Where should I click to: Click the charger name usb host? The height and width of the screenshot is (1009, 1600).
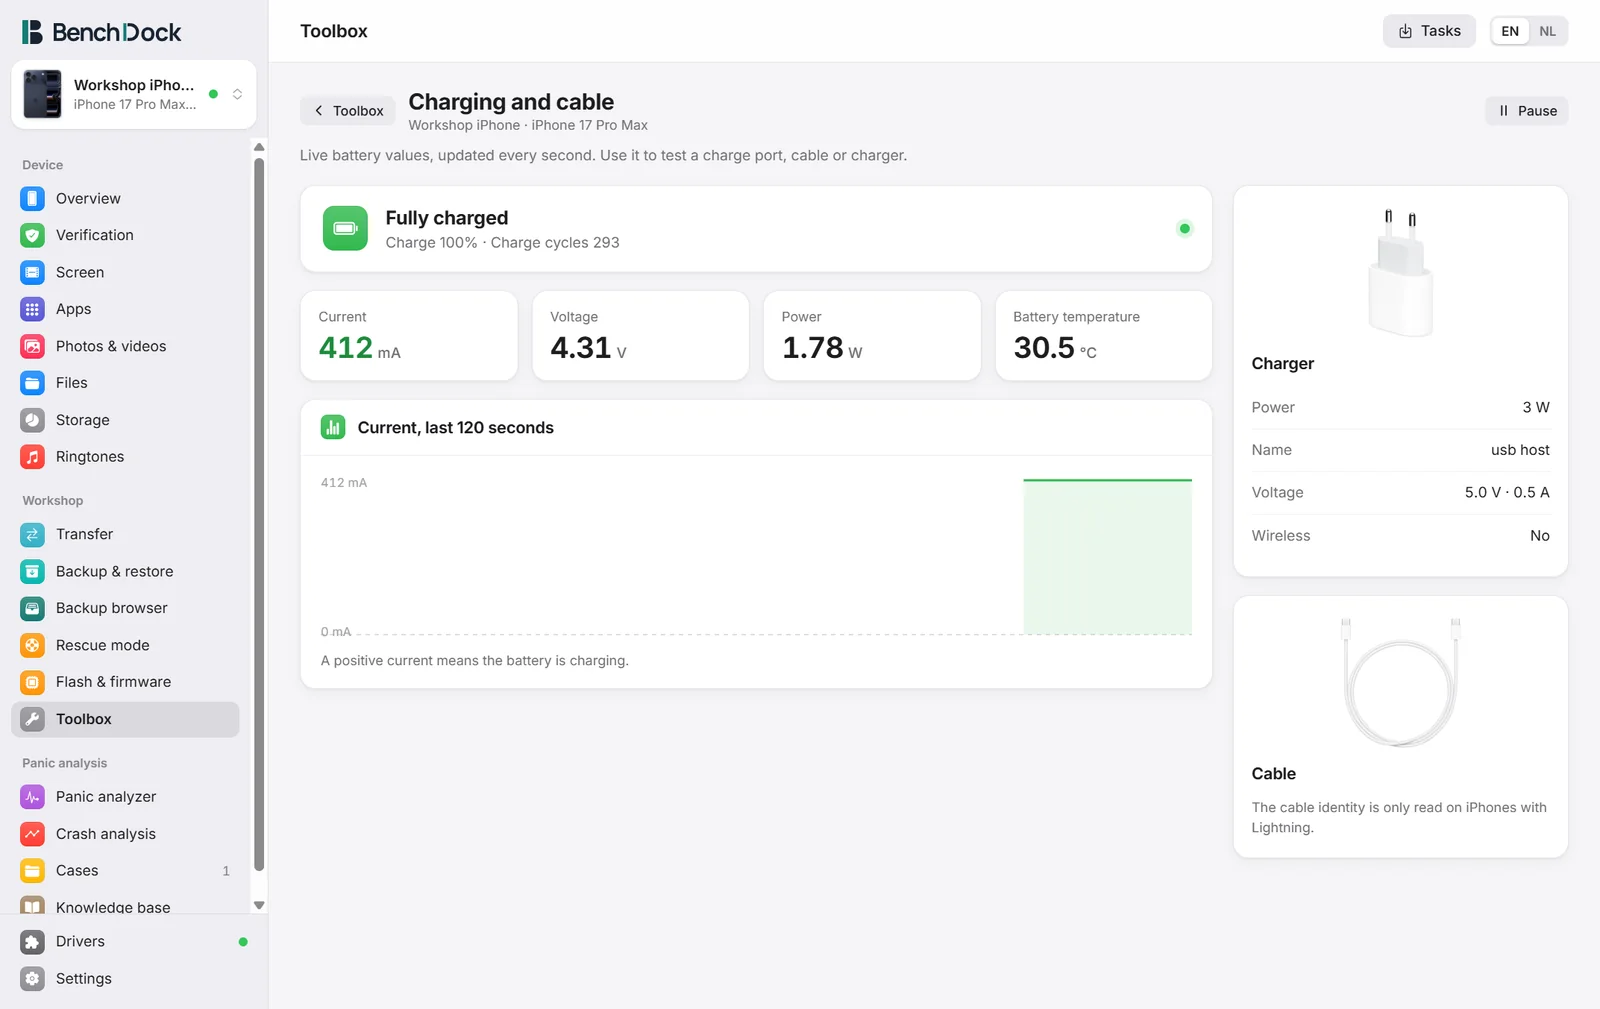coord(1520,450)
